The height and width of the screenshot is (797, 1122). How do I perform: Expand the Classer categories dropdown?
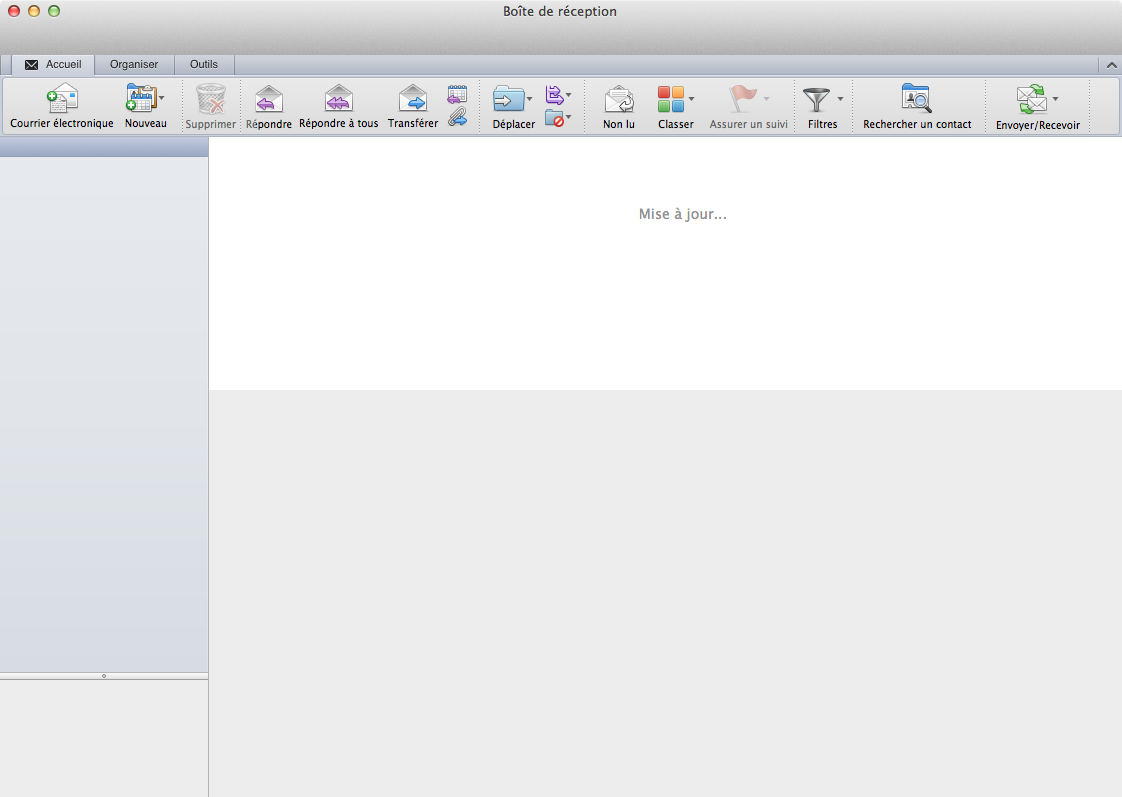coord(691,99)
